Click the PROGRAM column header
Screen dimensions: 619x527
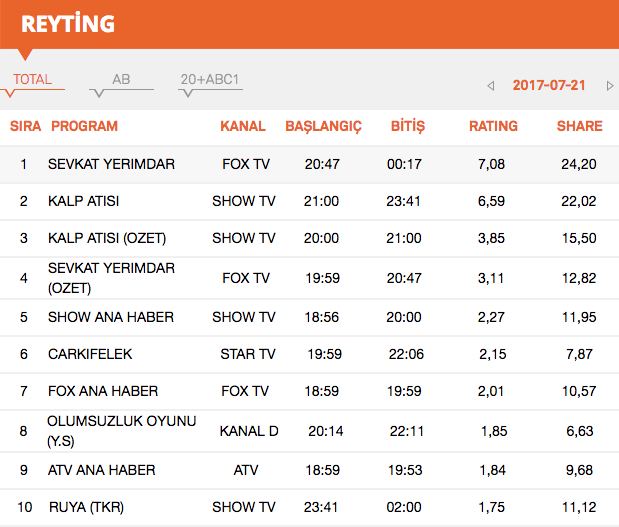click(84, 126)
